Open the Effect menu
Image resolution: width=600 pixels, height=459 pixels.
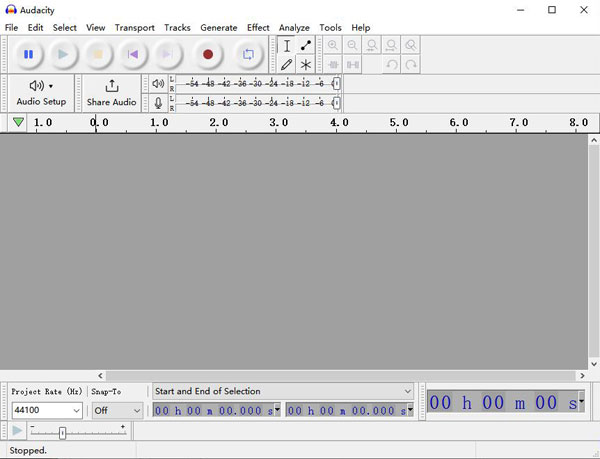[258, 28]
